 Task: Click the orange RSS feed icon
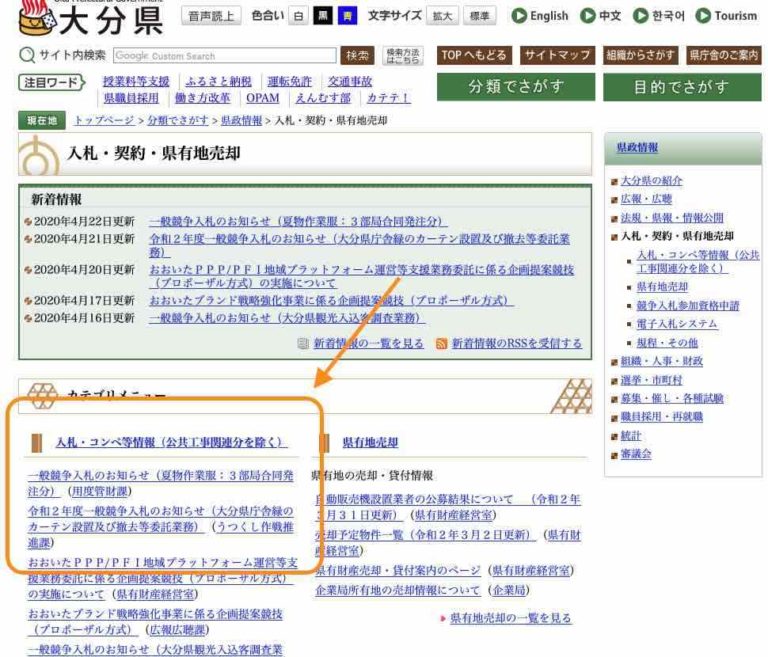pos(441,343)
